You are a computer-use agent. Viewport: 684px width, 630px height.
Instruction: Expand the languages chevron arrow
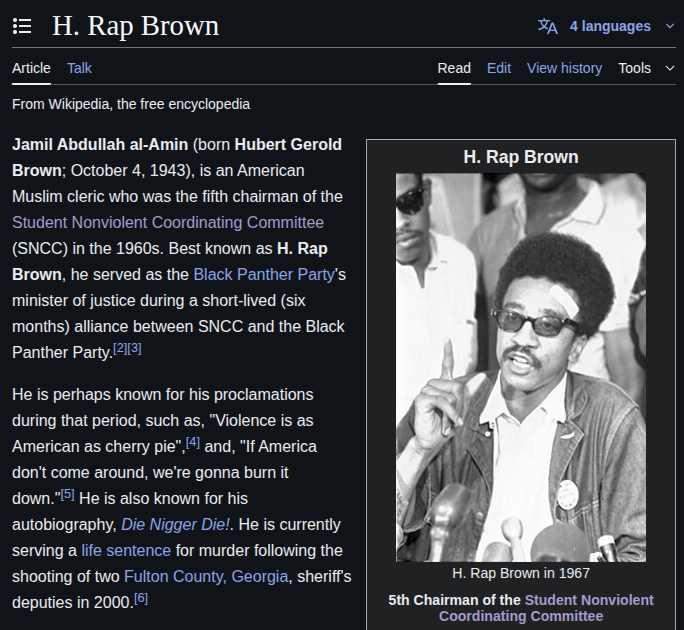(670, 26)
